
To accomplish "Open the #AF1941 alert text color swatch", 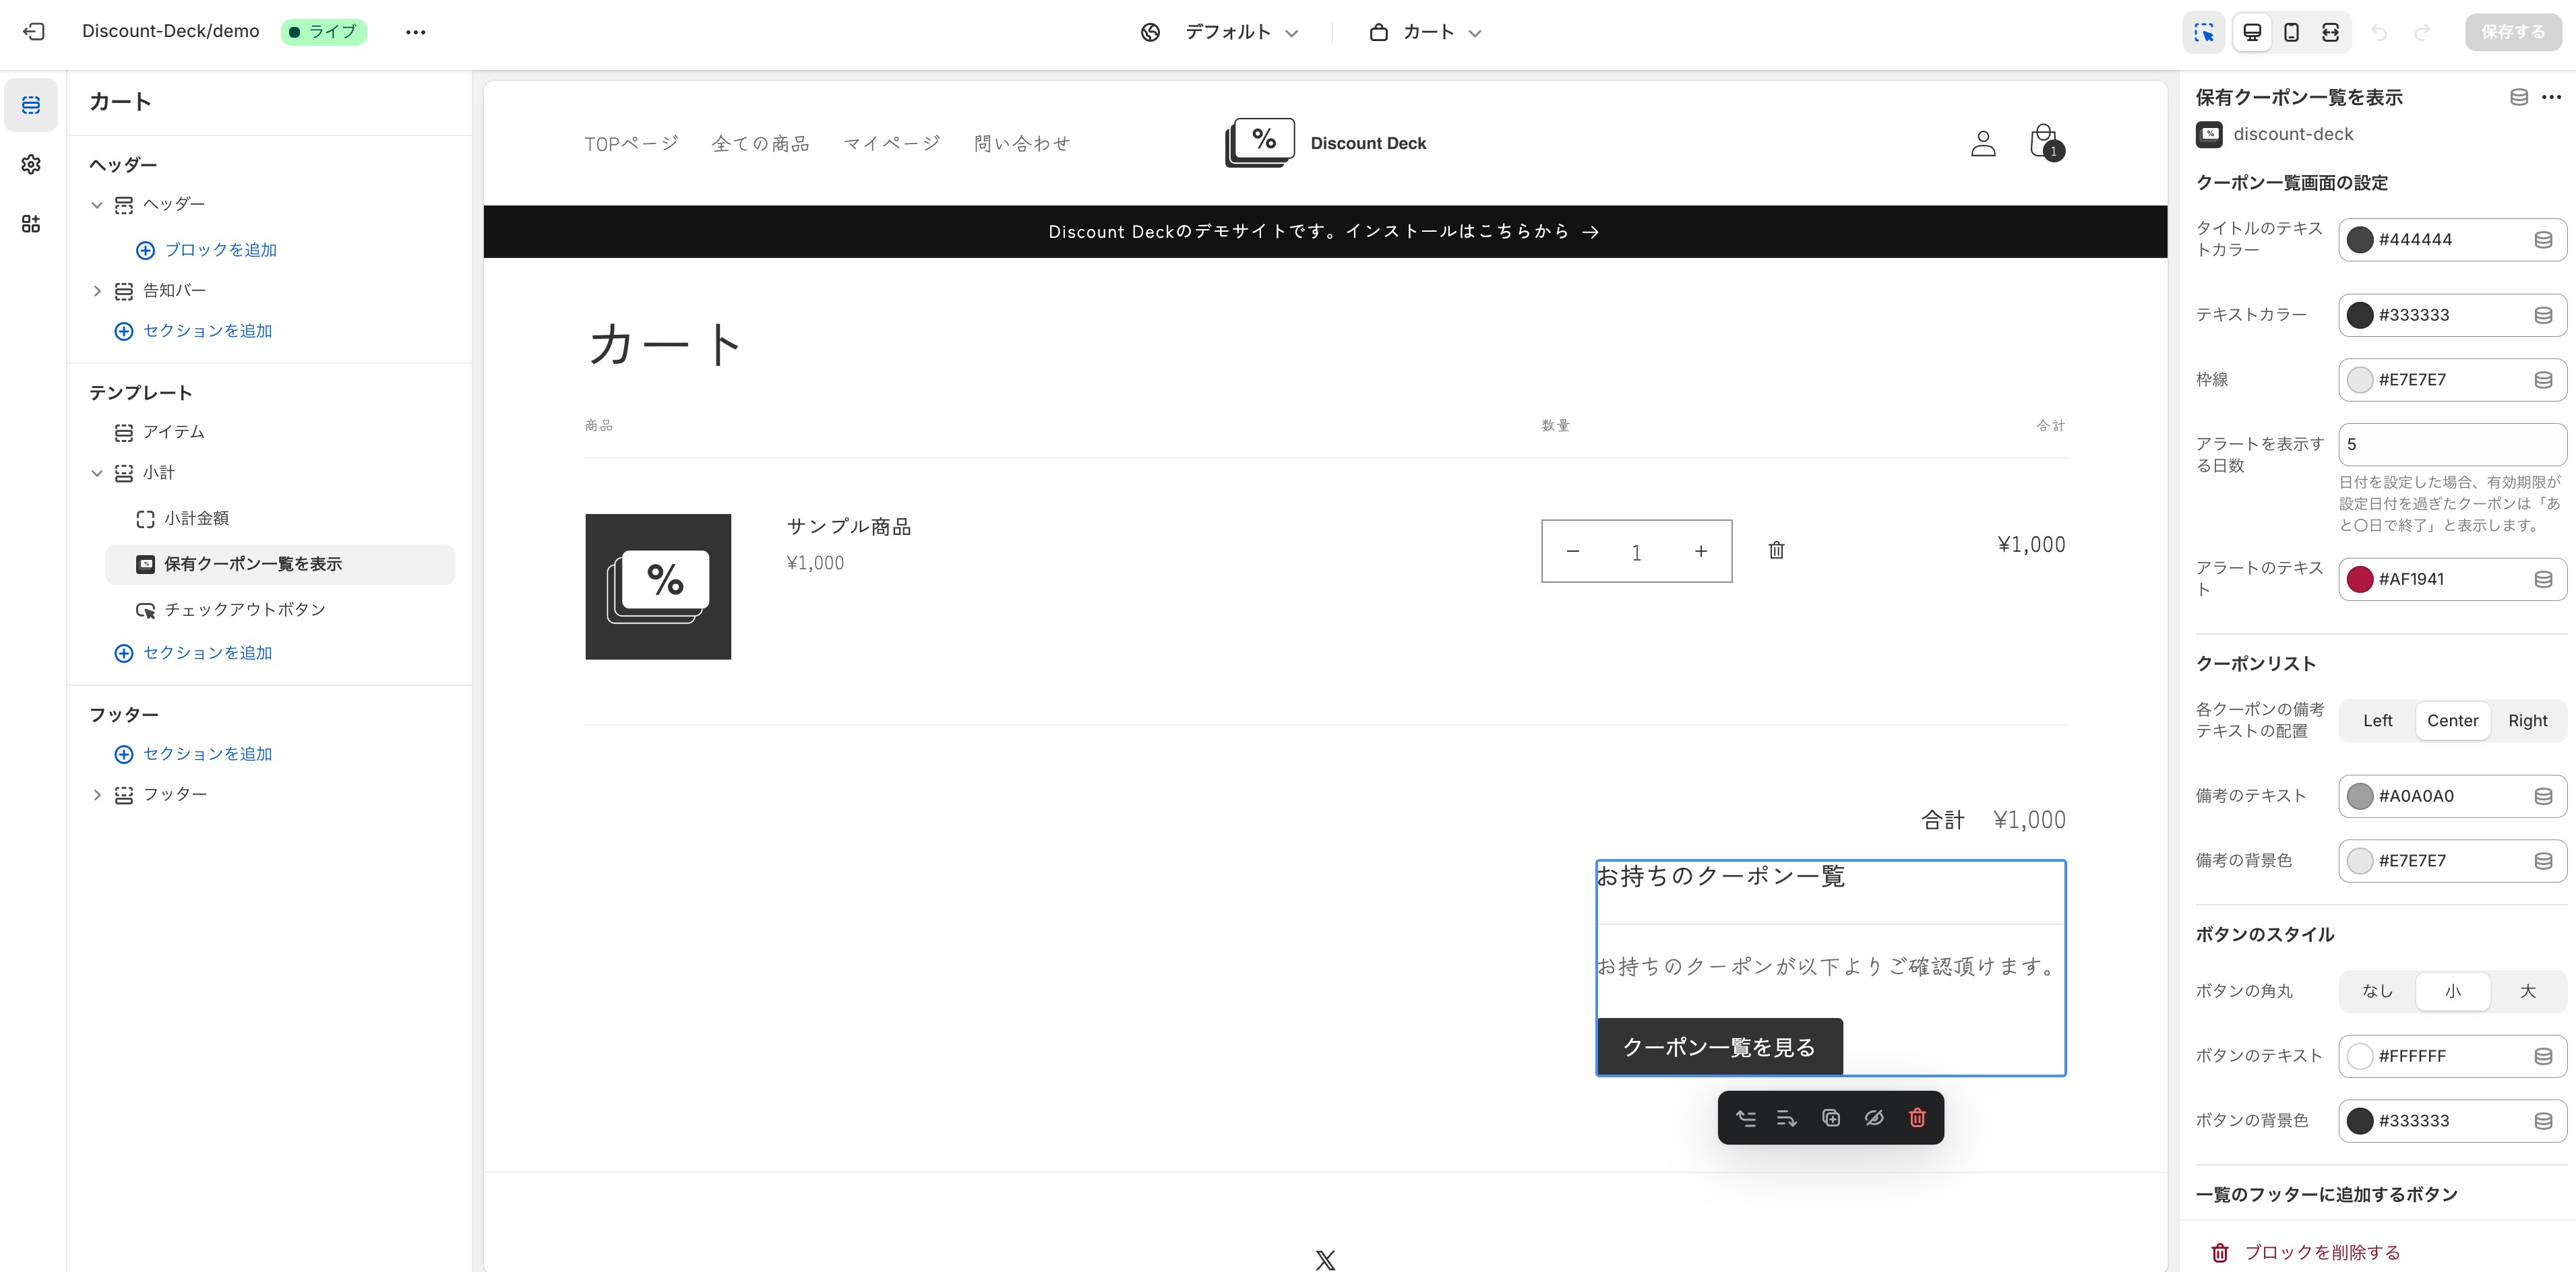I will [x=2359, y=579].
